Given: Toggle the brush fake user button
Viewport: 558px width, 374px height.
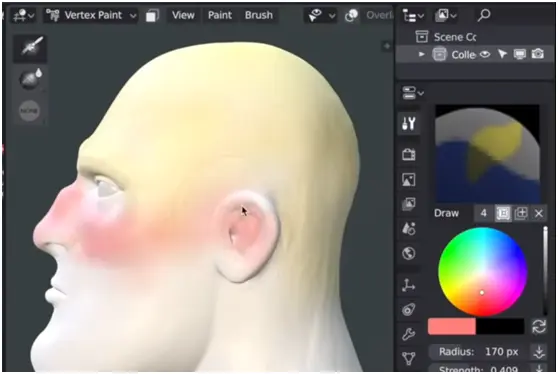Looking at the screenshot, I should 503,213.
